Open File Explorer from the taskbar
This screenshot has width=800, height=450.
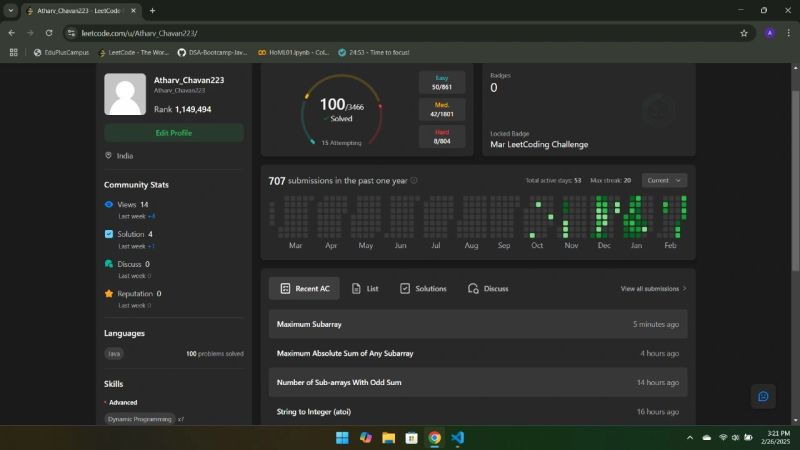(388, 438)
